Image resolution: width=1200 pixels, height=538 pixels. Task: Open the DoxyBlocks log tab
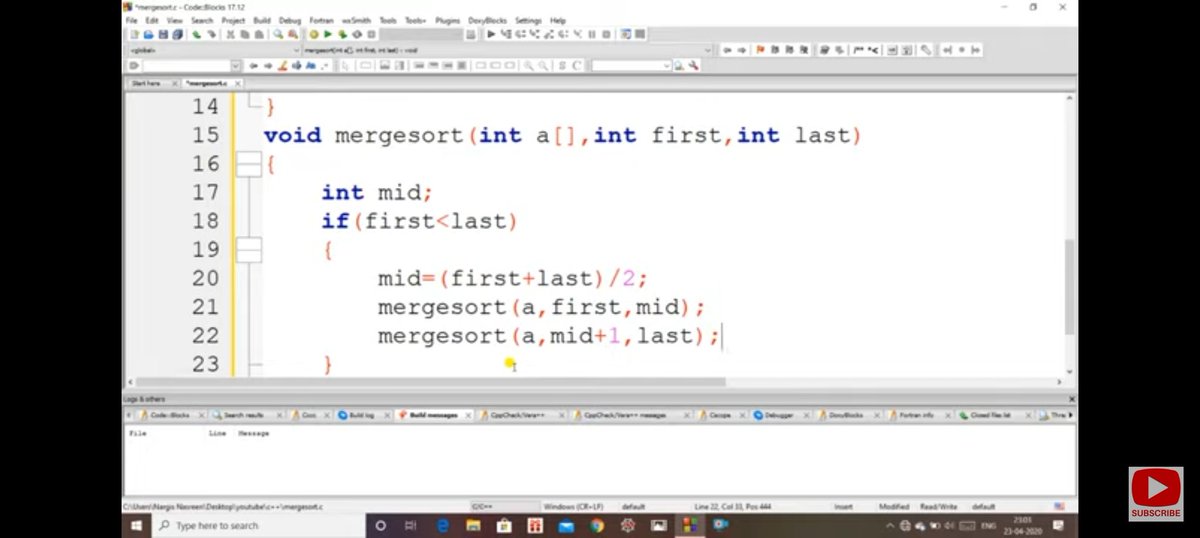tap(847, 414)
